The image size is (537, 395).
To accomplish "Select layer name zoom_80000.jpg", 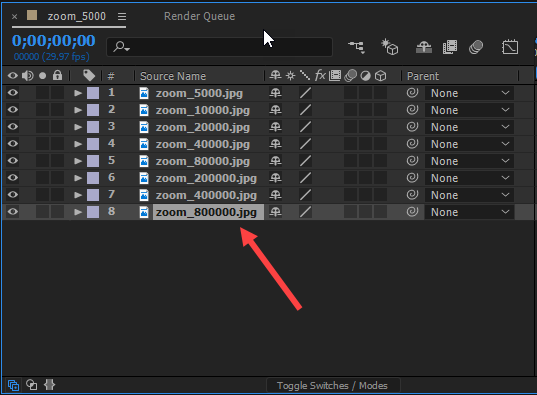I will pos(203,161).
